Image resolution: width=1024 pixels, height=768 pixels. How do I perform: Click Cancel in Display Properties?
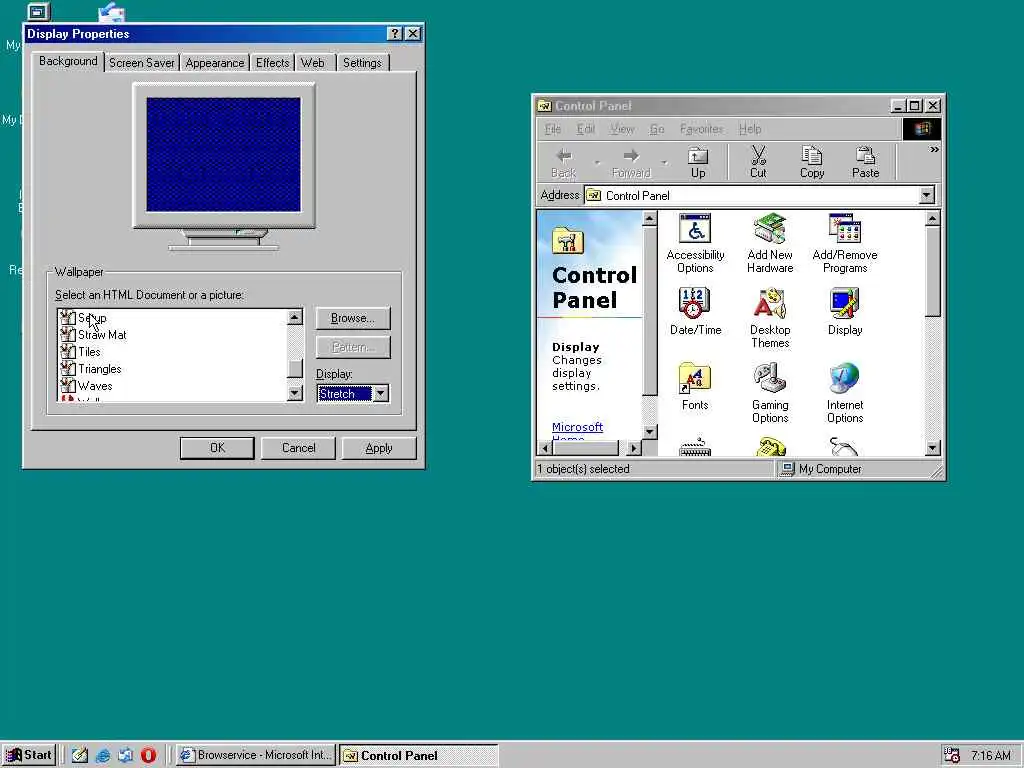coord(298,448)
